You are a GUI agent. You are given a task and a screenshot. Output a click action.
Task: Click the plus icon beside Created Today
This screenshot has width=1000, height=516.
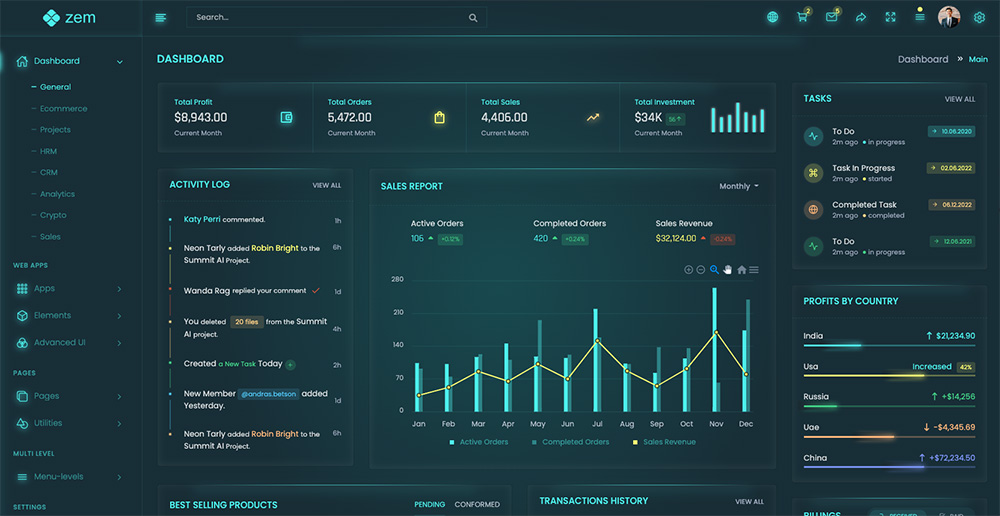[x=290, y=365]
